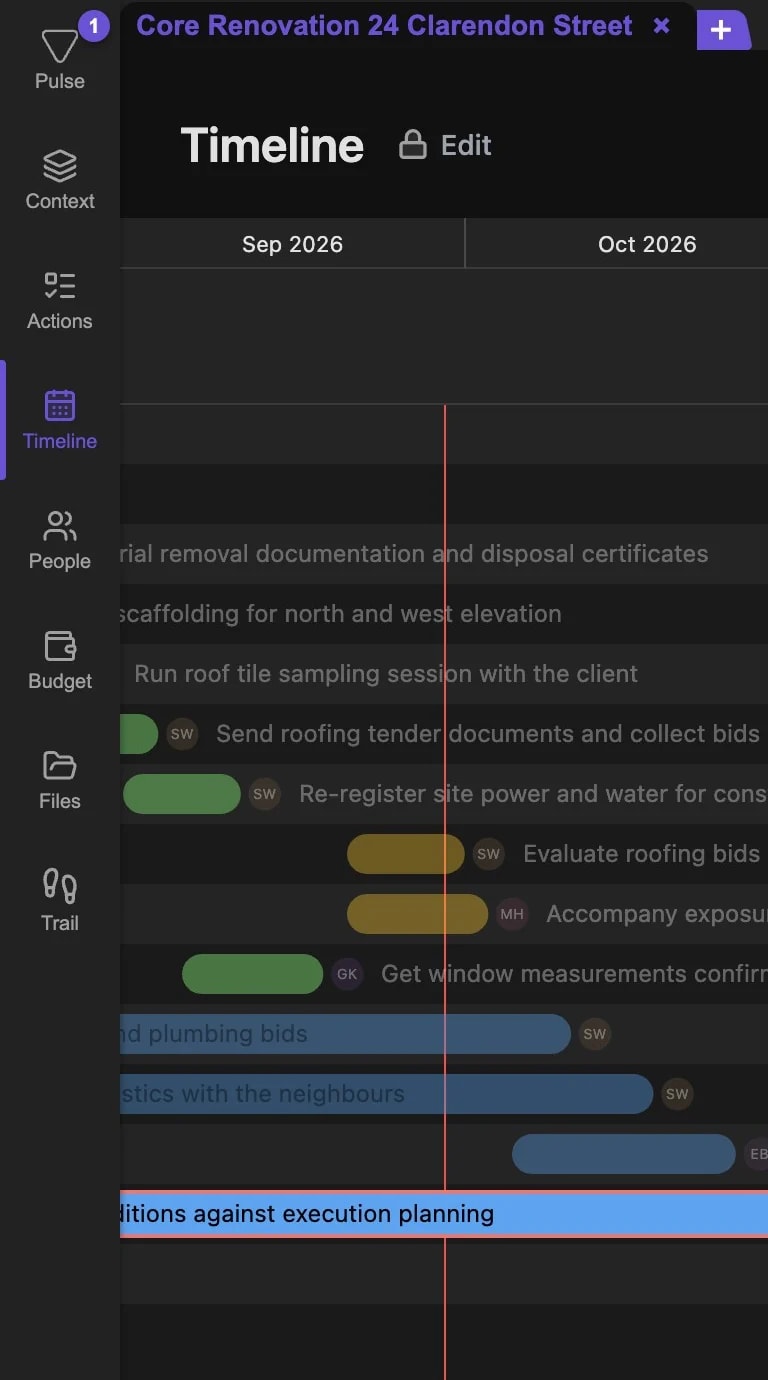Viewport: 768px width, 1380px height.
Task: Click the Timeline page heading
Action: [x=272, y=145]
